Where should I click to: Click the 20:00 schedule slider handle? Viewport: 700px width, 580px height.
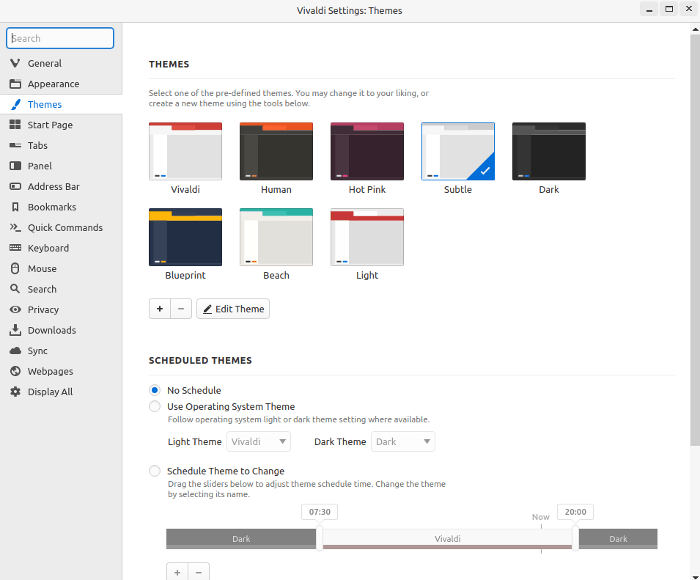click(575, 538)
